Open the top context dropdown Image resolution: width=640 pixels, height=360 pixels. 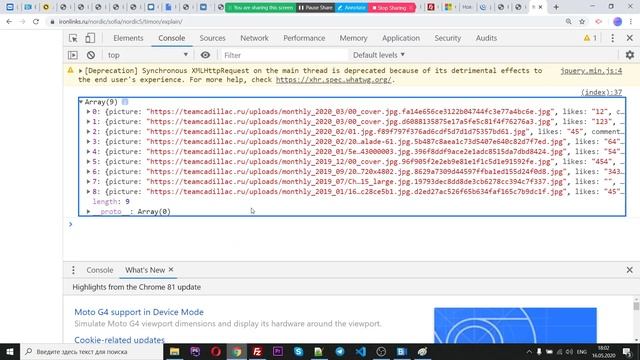[x=148, y=55]
